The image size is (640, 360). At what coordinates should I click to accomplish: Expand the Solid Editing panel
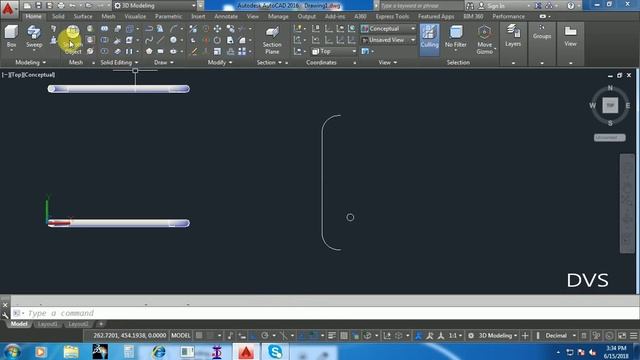[x=119, y=62]
